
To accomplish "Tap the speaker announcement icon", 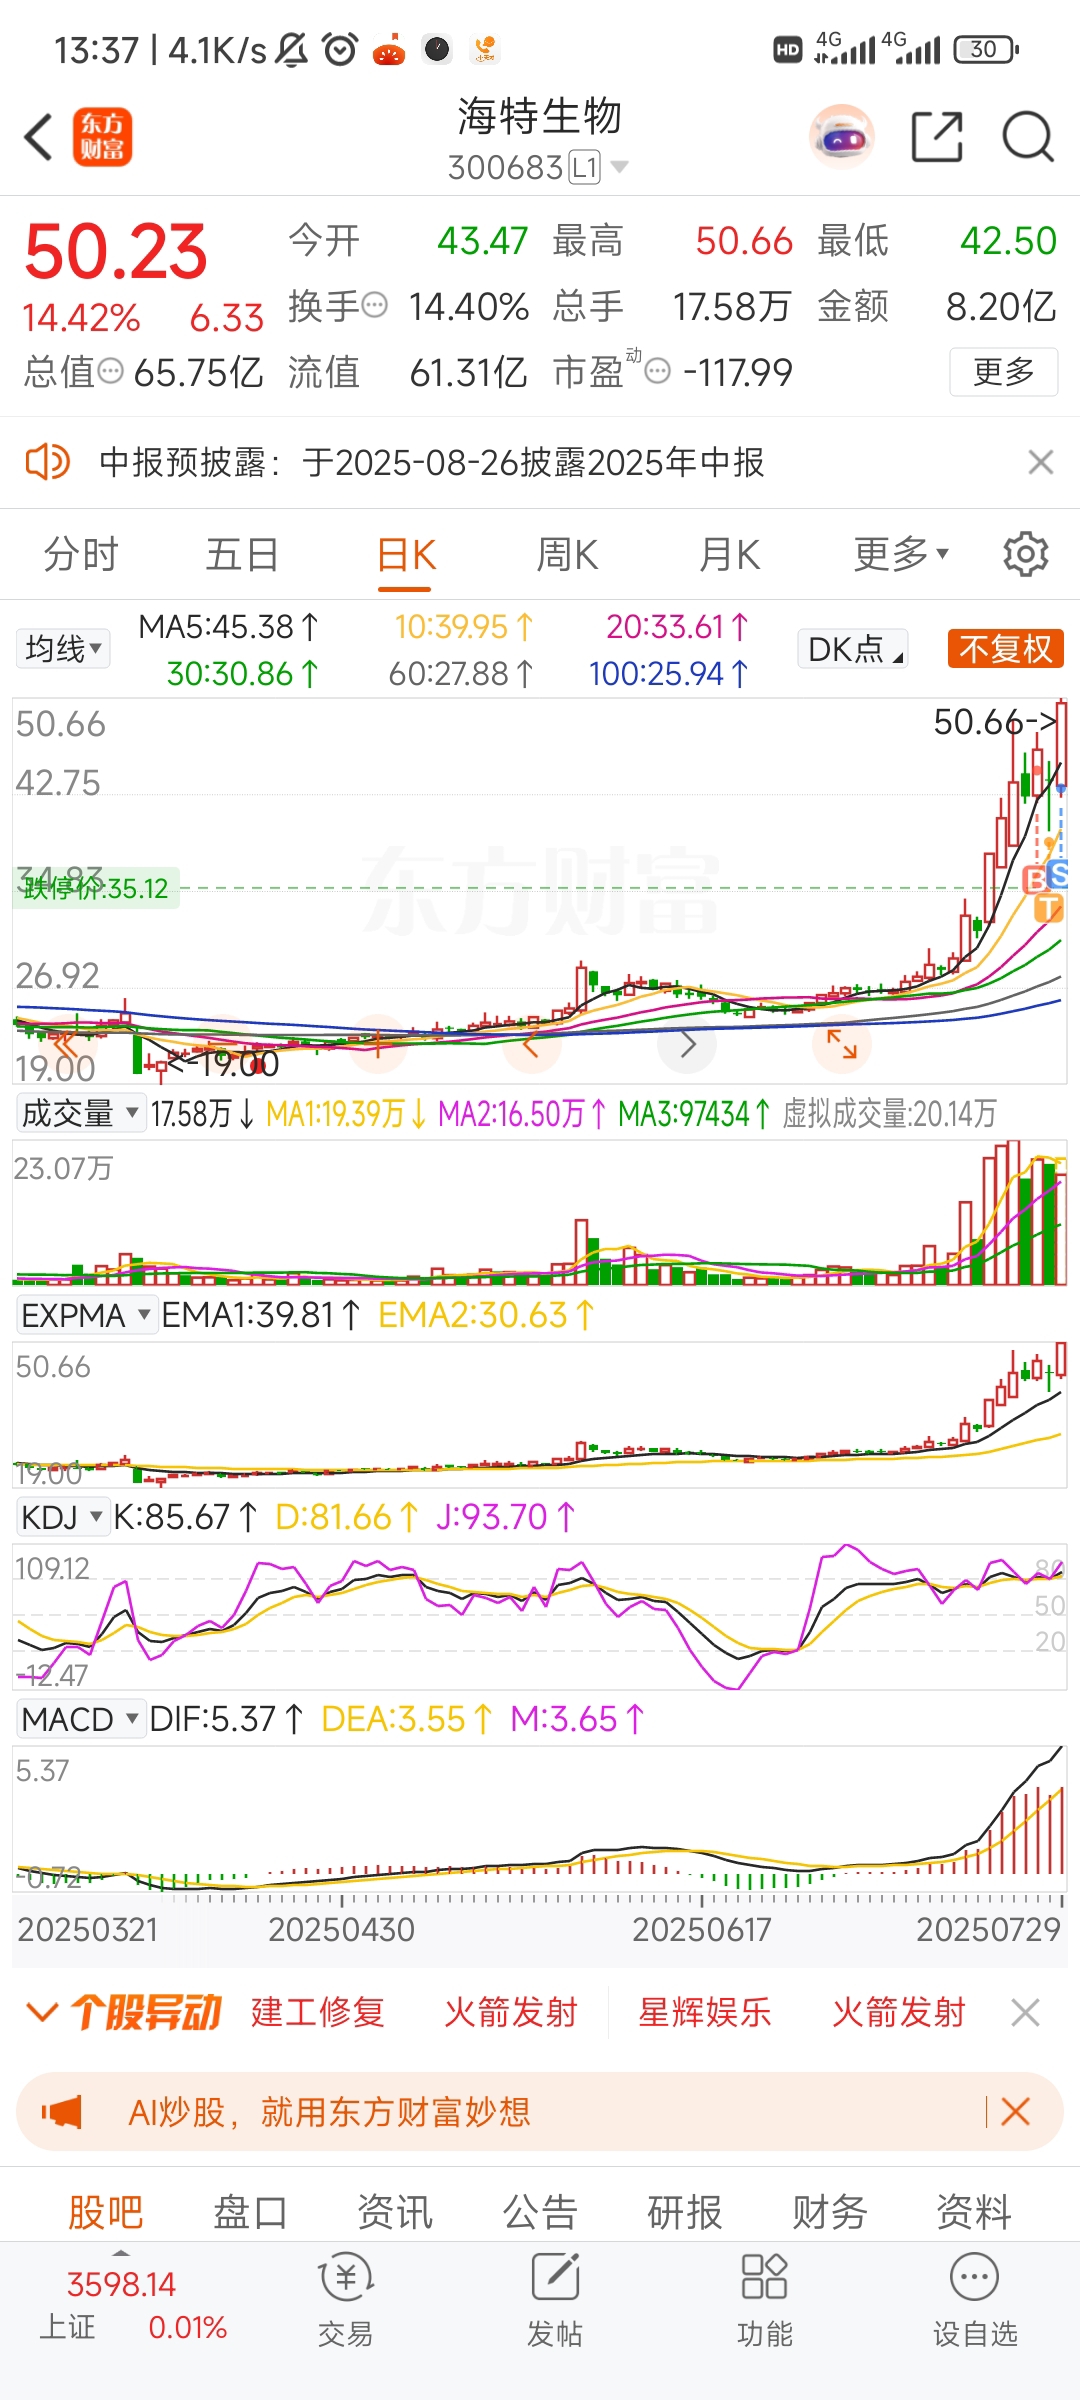I will pyautogui.click(x=47, y=462).
